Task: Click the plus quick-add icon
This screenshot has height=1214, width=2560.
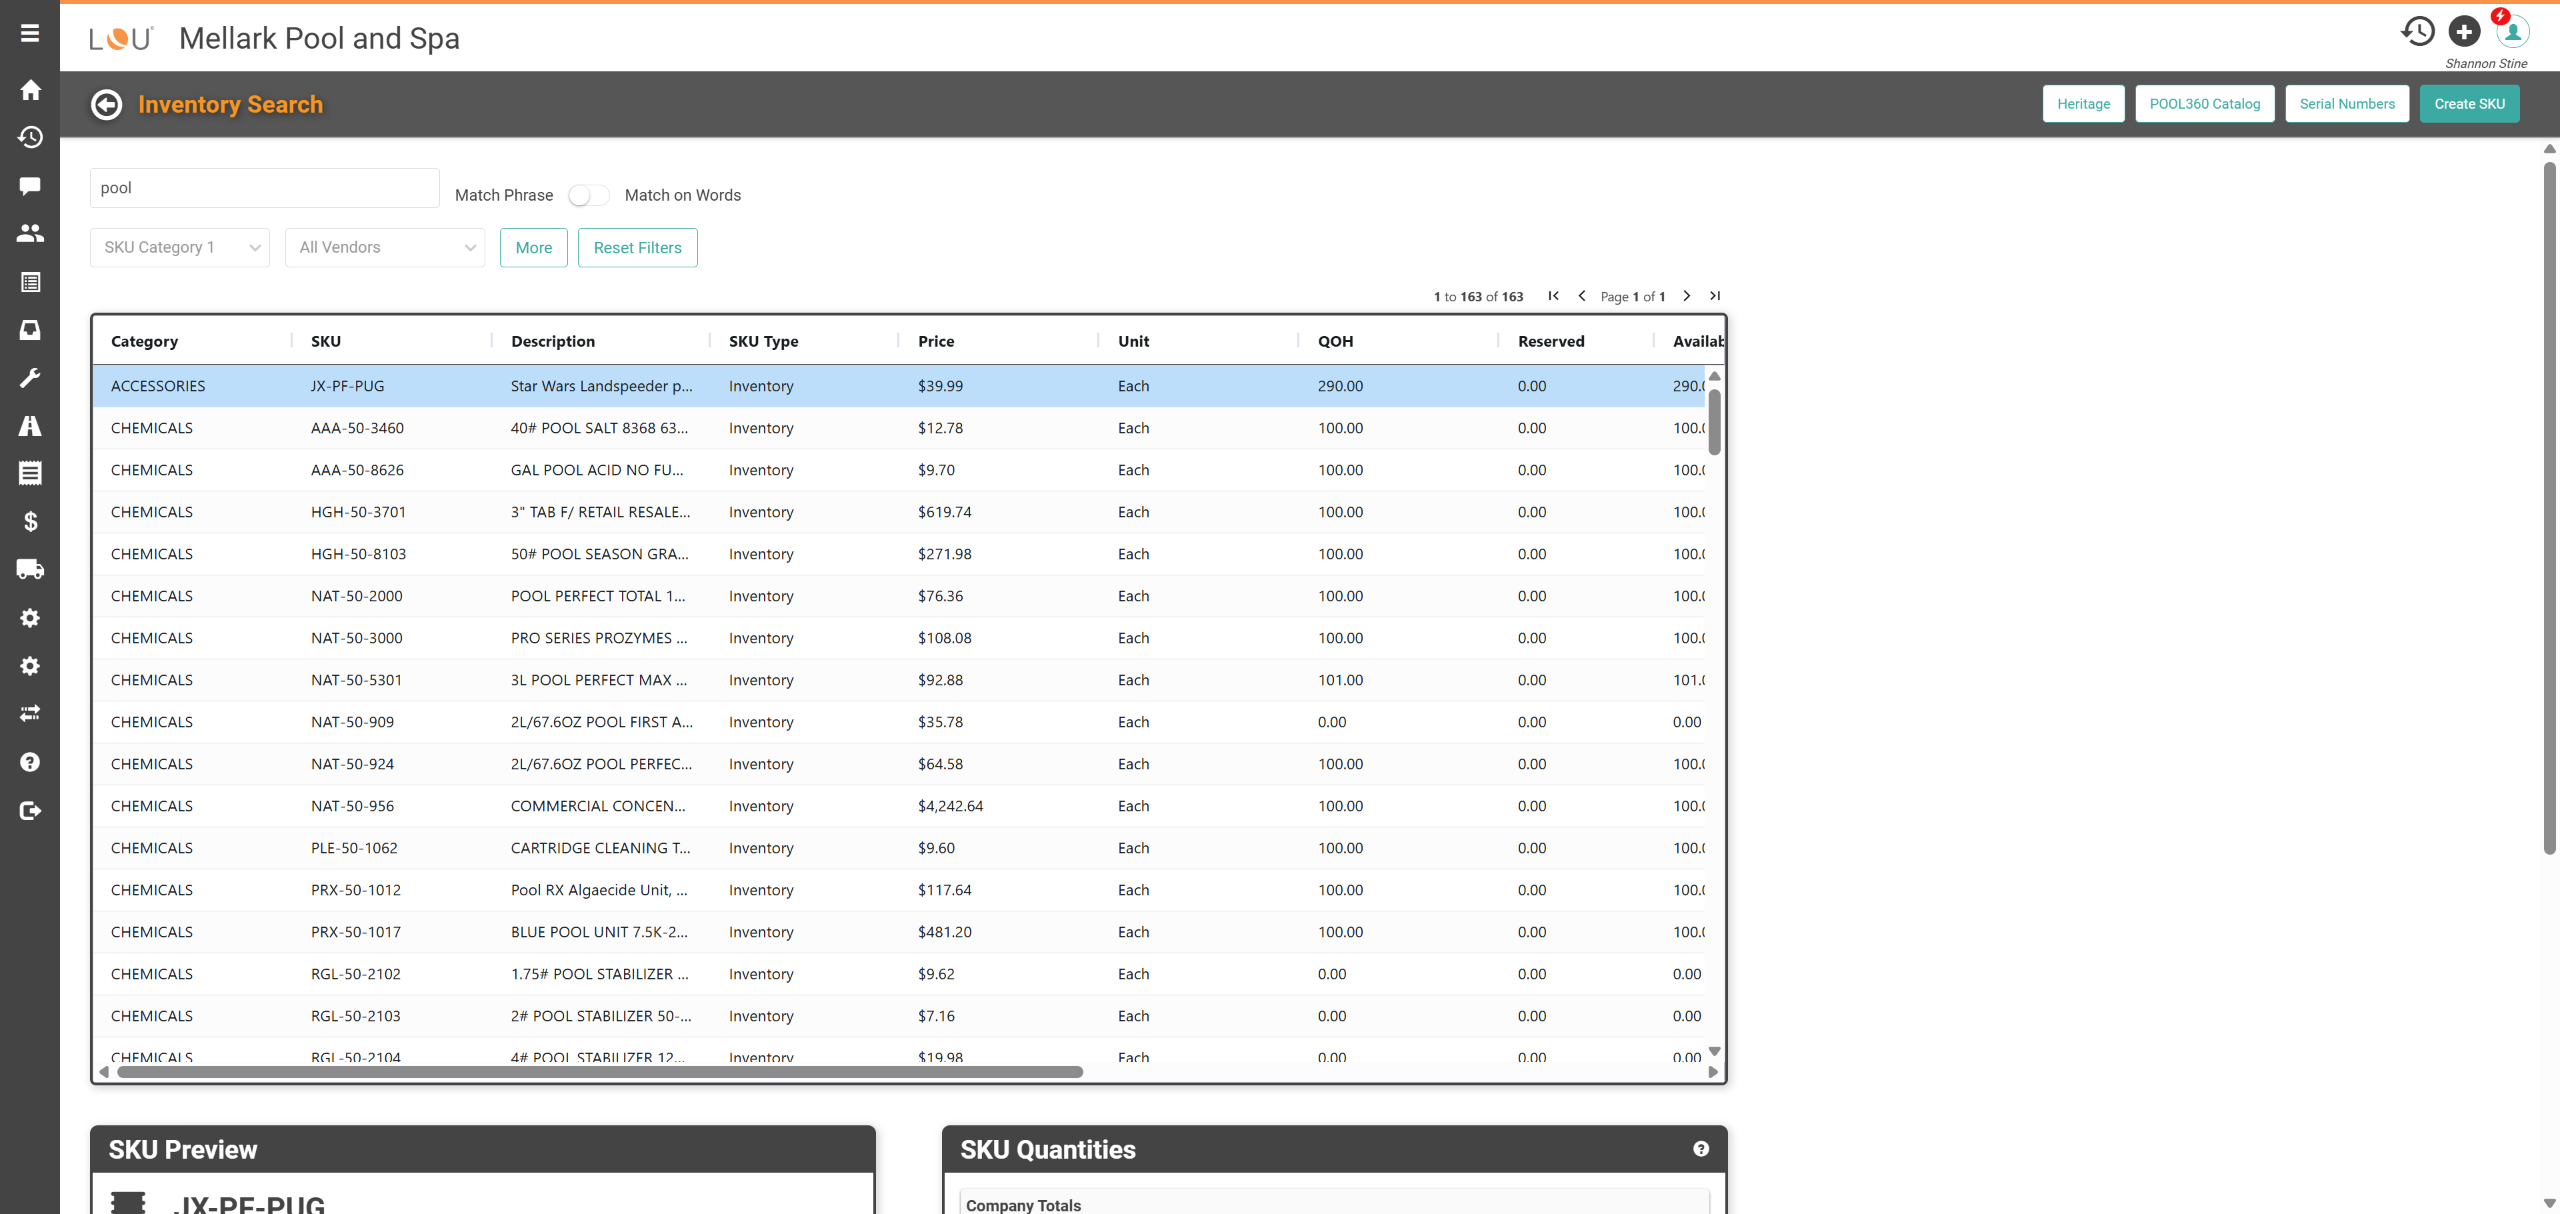Action: tap(2464, 32)
